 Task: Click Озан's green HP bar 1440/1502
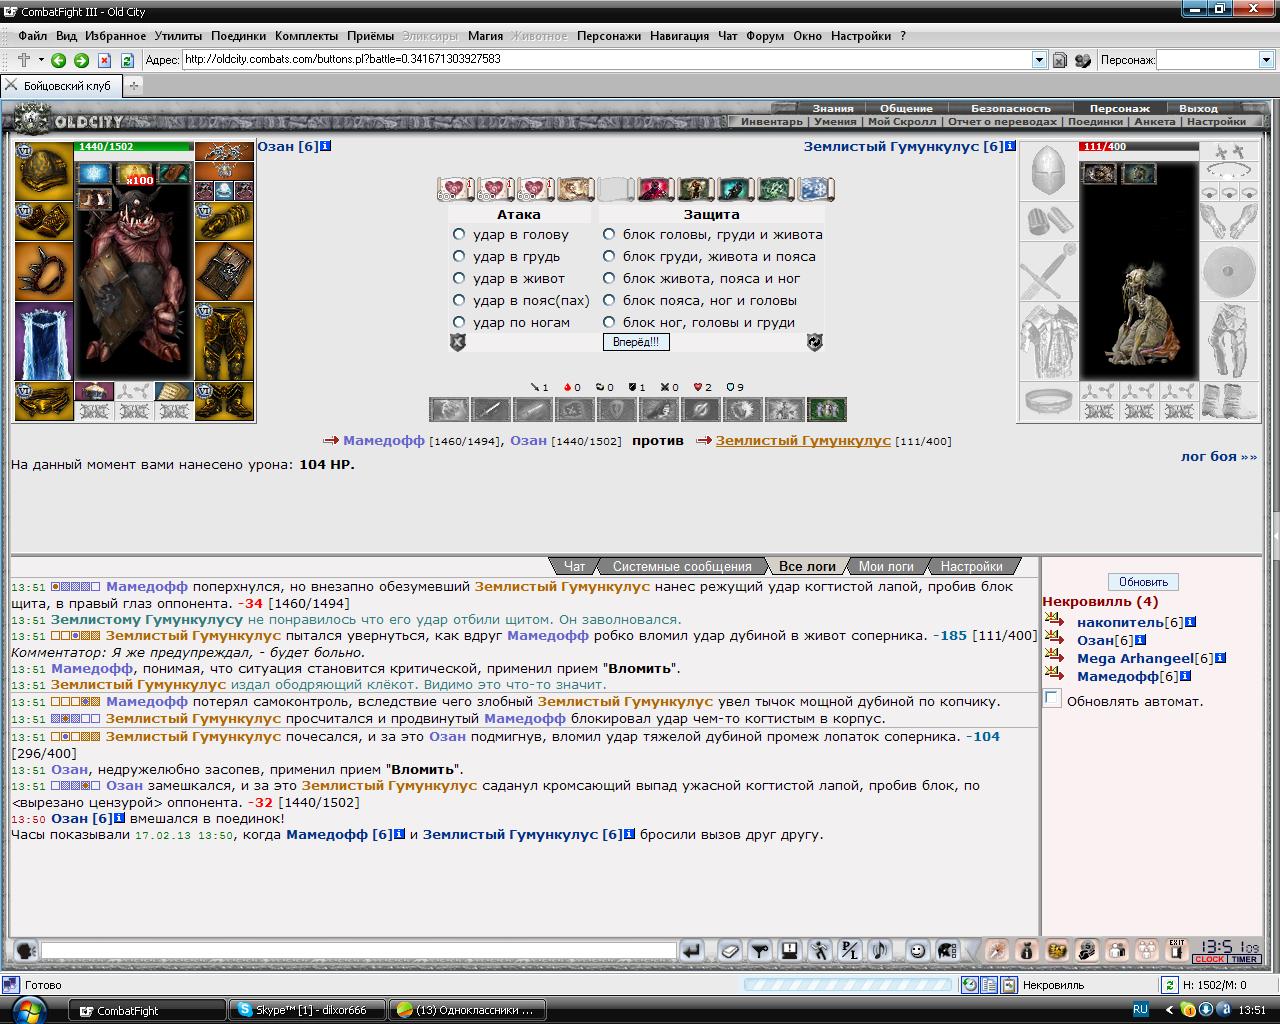134,146
